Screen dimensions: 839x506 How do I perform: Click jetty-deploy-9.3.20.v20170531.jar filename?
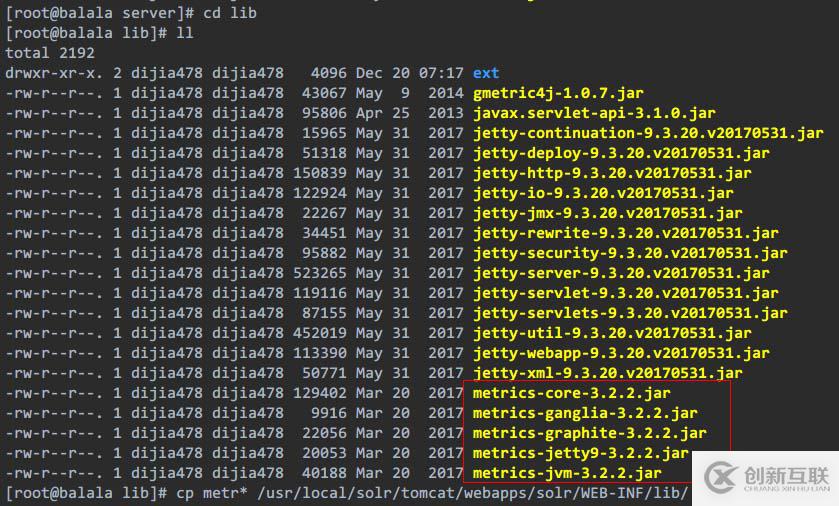pyautogui.click(x=621, y=153)
